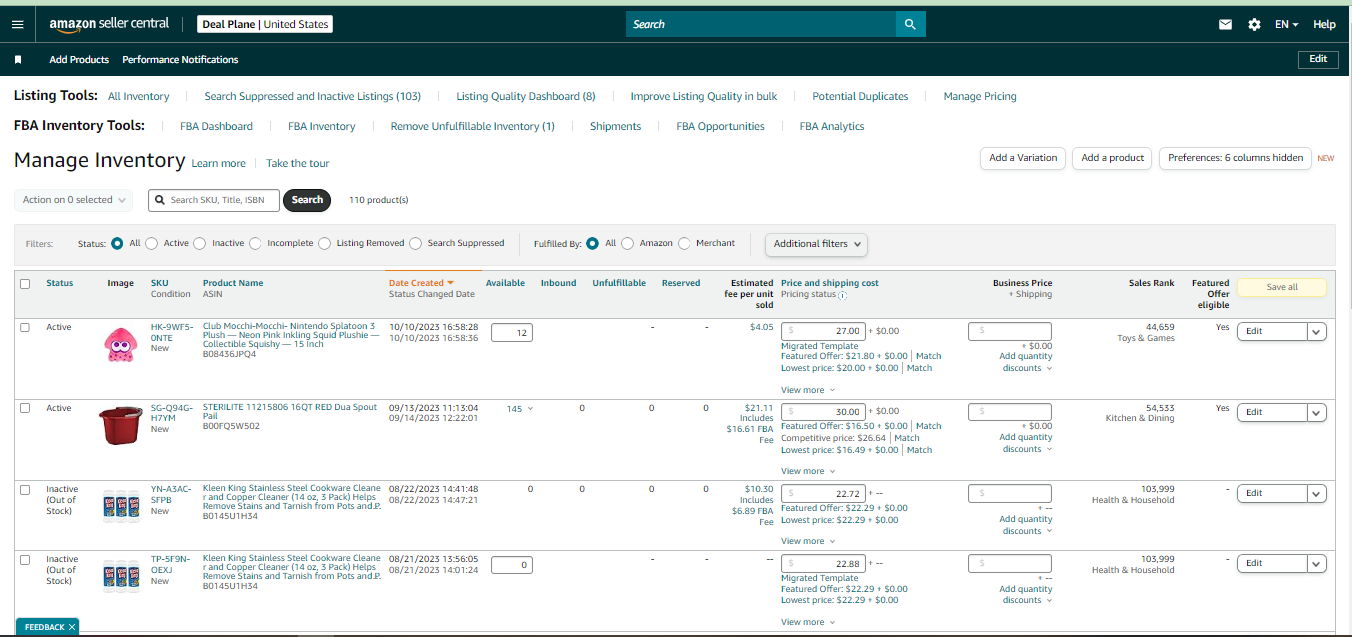Open Kleen King thumbnail for SKU TP-5F9N-OEXJ
Viewport: 1352px width, 637px height.
click(x=120, y=576)
